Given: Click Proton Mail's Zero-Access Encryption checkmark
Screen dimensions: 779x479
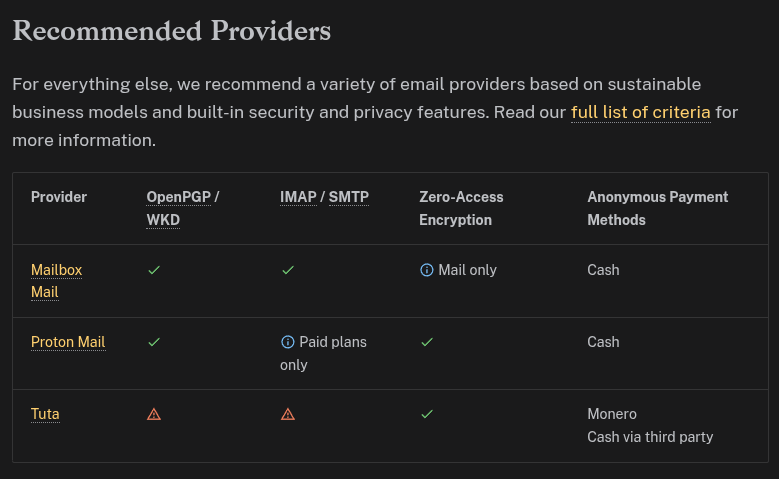Looking at the screenshot, I should tap(427, 342).
